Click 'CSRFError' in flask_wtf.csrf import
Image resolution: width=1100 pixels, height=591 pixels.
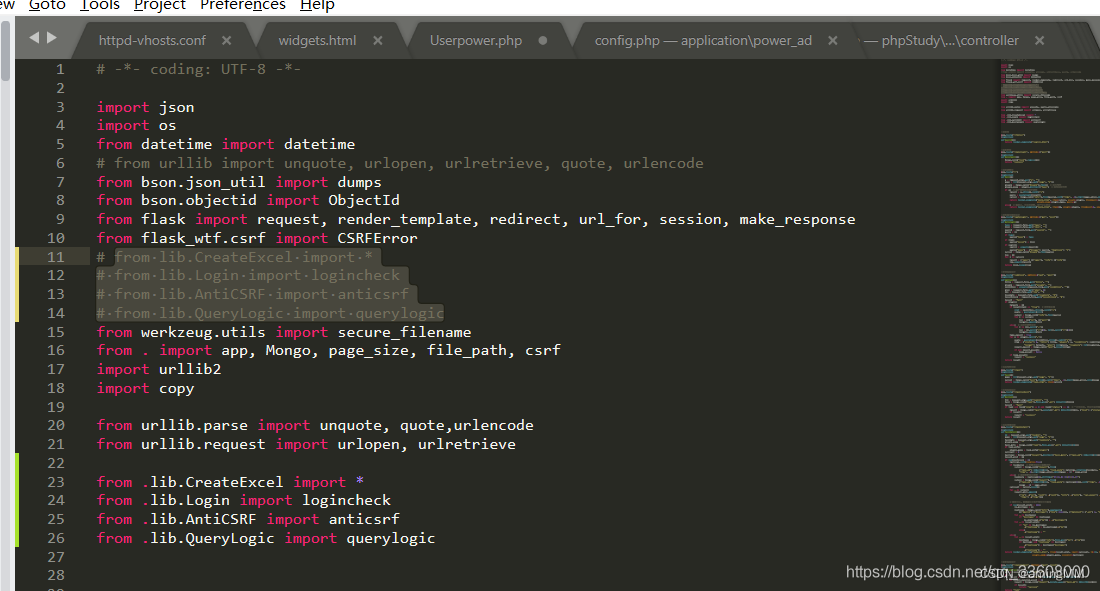point(377,239)
